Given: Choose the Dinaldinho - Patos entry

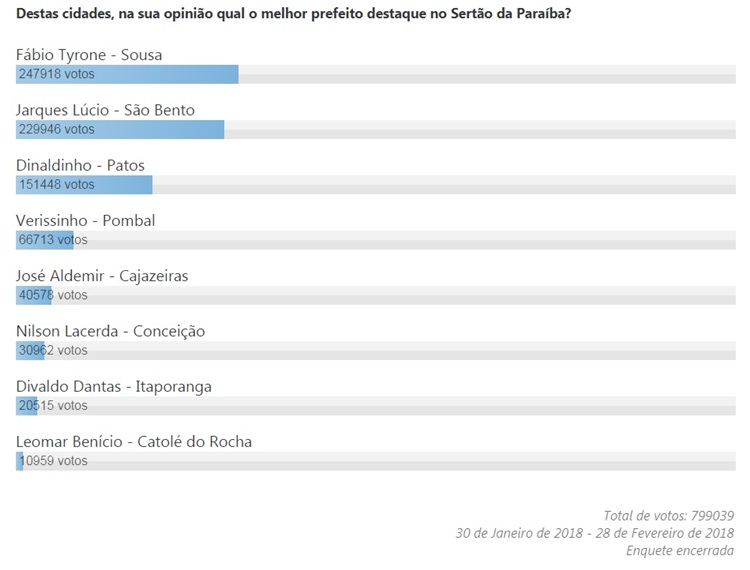Looking at the screenshot, I should point(81,165).
